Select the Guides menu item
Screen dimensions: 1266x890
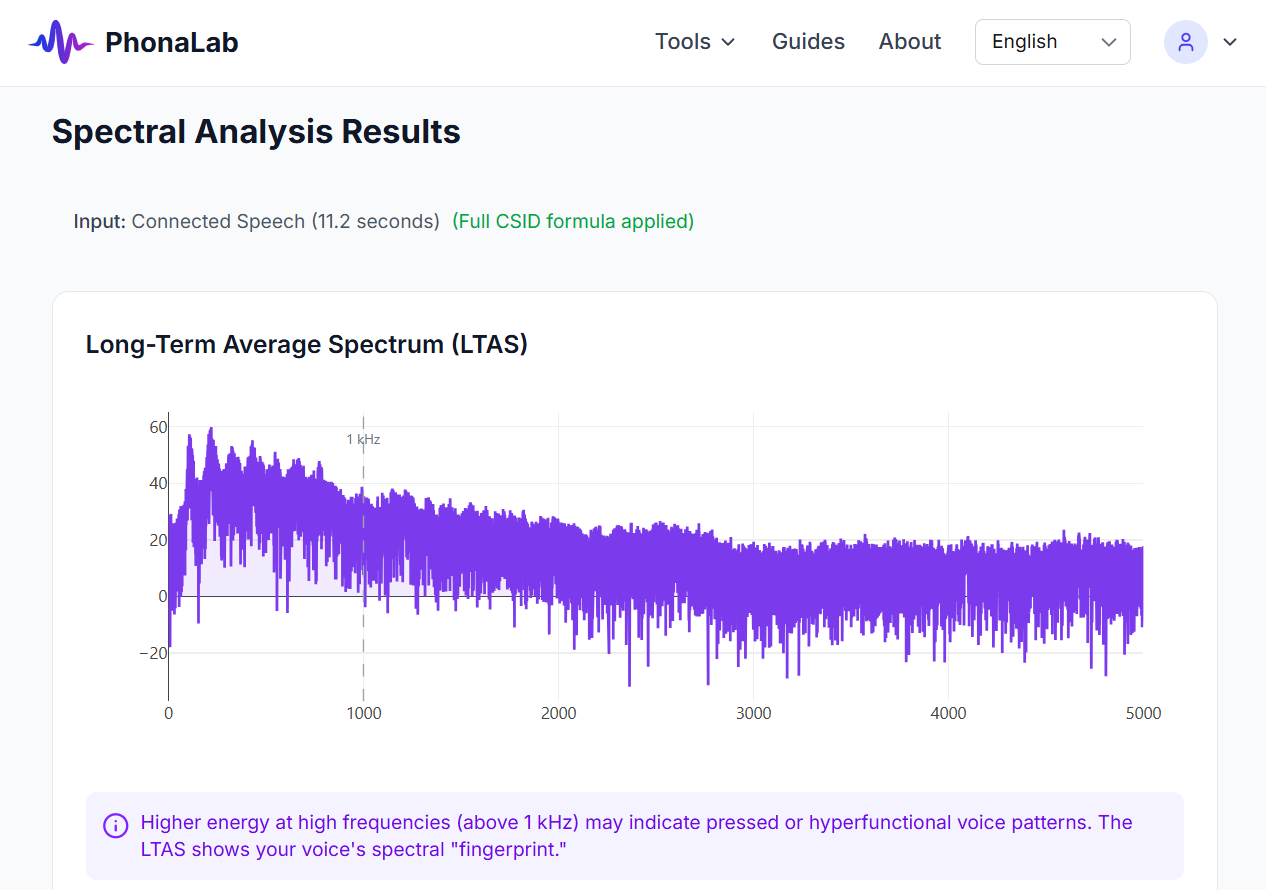[808, 42]
